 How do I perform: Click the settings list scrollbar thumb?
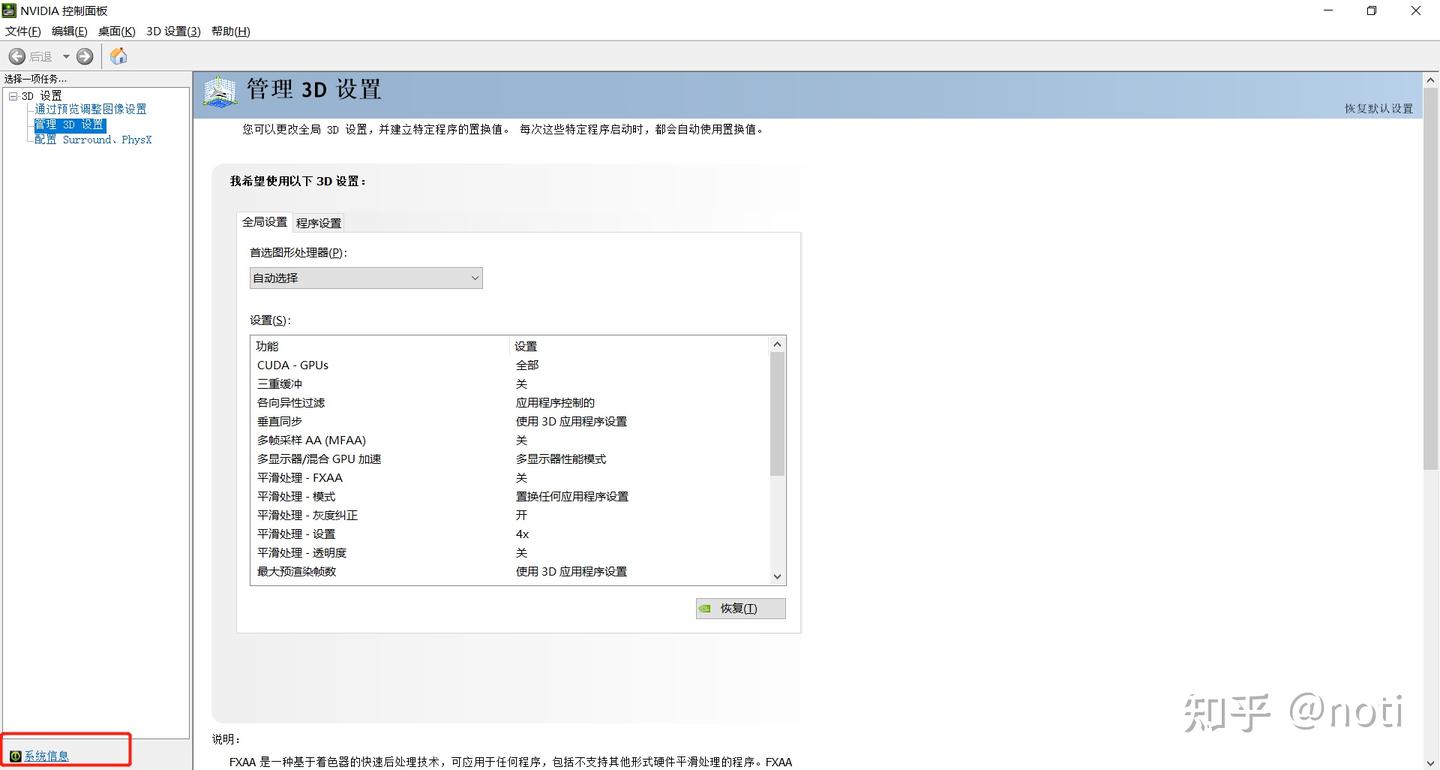pyautogui.click(x=777, y=414)
